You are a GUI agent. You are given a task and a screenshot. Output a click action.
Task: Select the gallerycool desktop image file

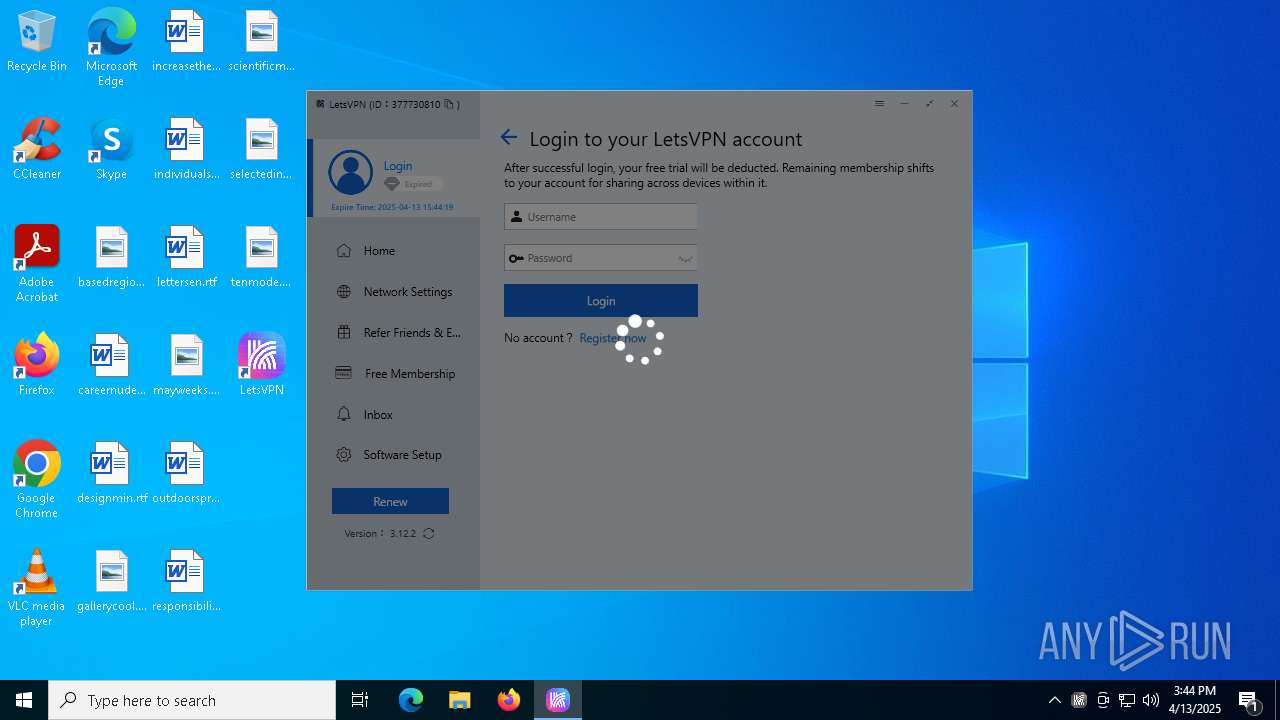coord(111,582)
